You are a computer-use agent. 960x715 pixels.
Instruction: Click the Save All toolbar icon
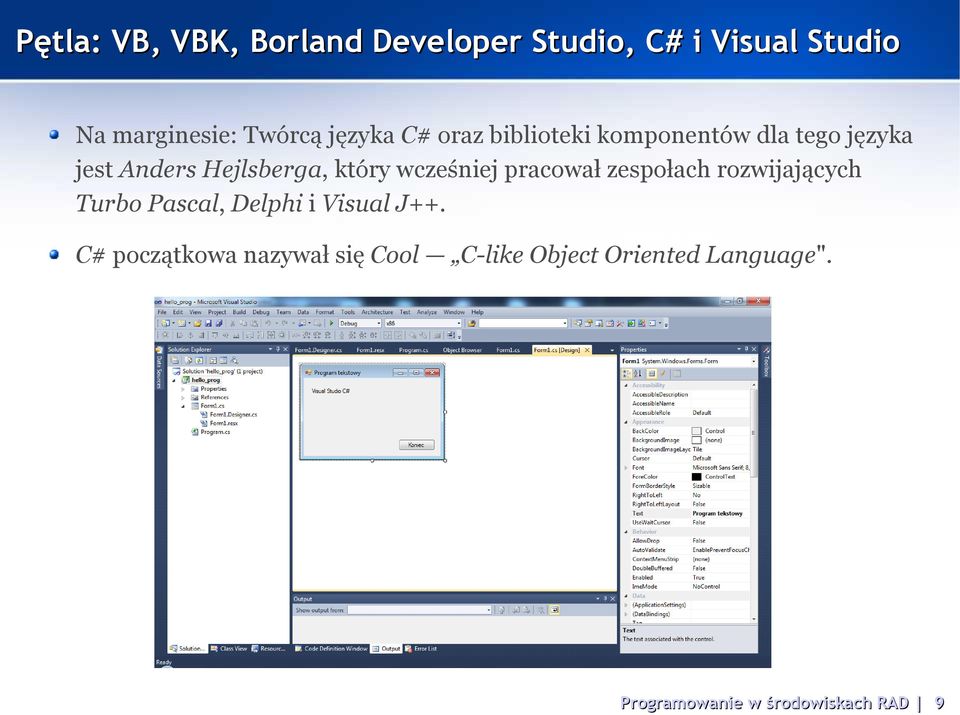219,323
